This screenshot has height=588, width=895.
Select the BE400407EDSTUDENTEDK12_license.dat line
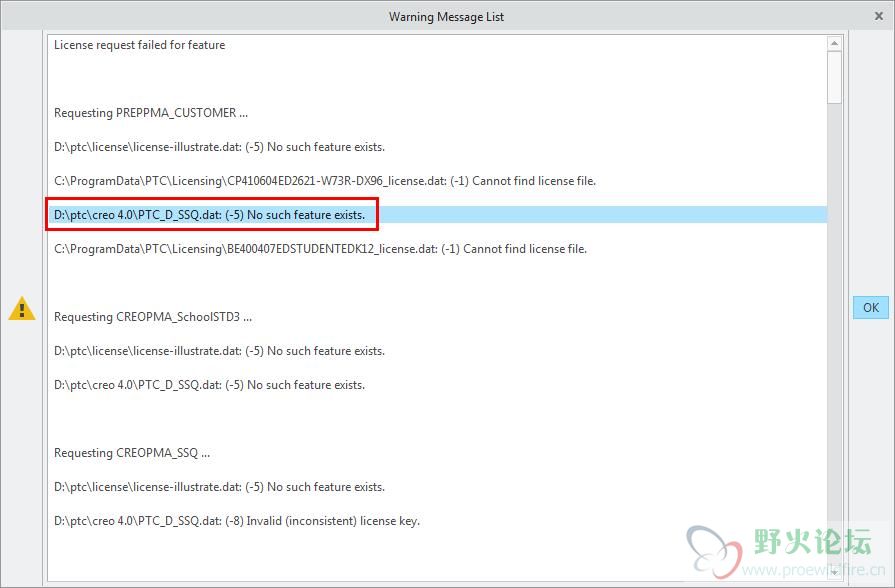click(x=320, y=249)
